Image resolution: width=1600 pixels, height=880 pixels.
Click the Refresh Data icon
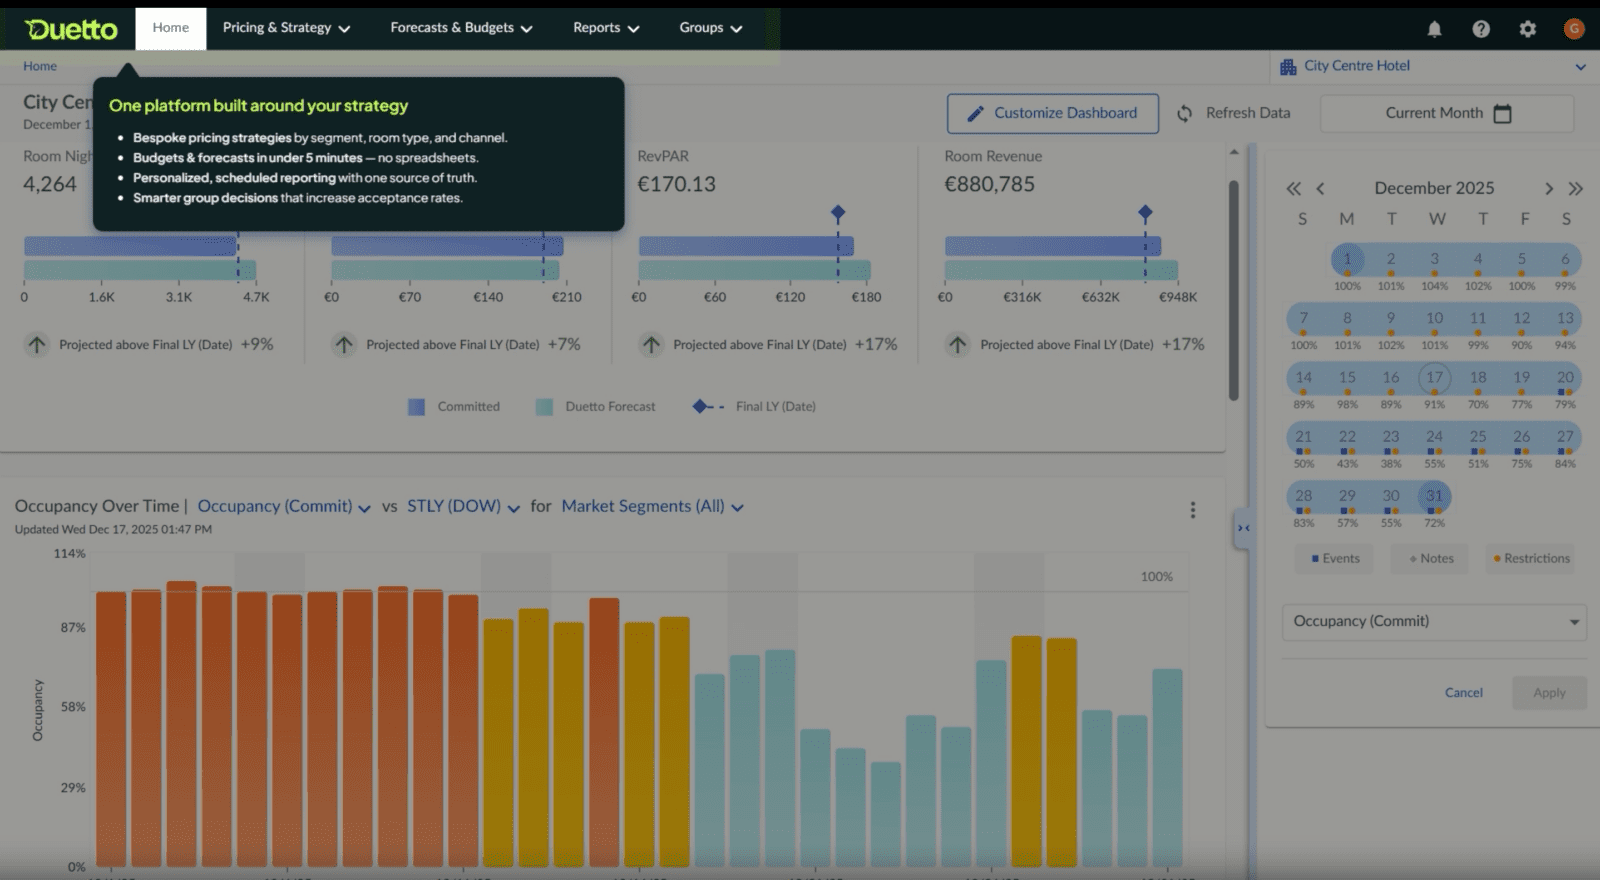pyautogui.click(x=1184, y=114)
